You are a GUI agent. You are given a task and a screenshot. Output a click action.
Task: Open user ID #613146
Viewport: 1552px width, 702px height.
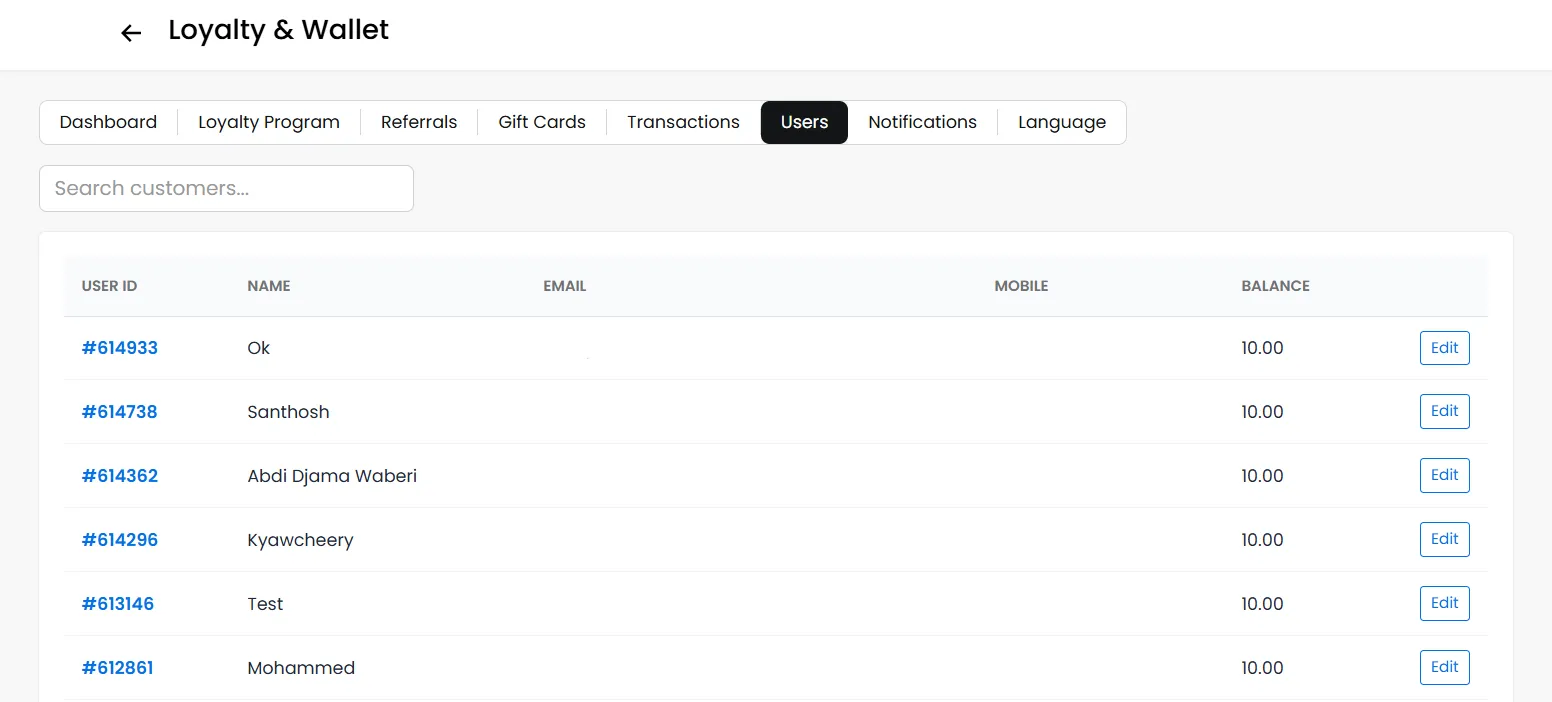coord(118,604)
